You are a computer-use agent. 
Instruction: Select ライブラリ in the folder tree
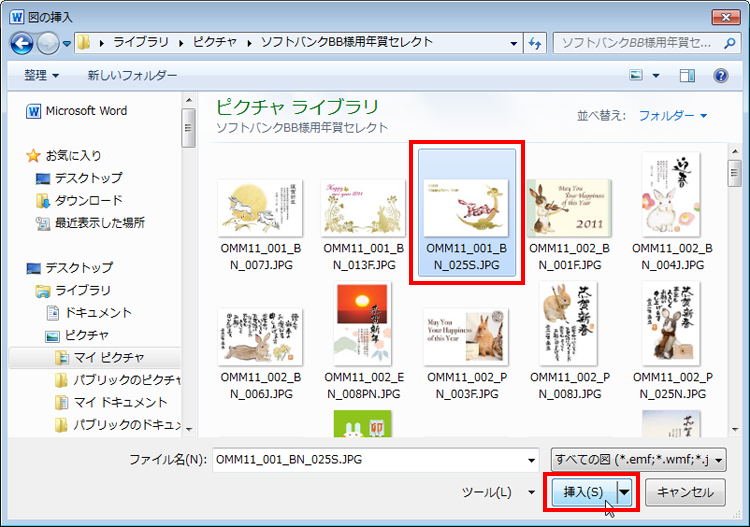tap(73, 290)
